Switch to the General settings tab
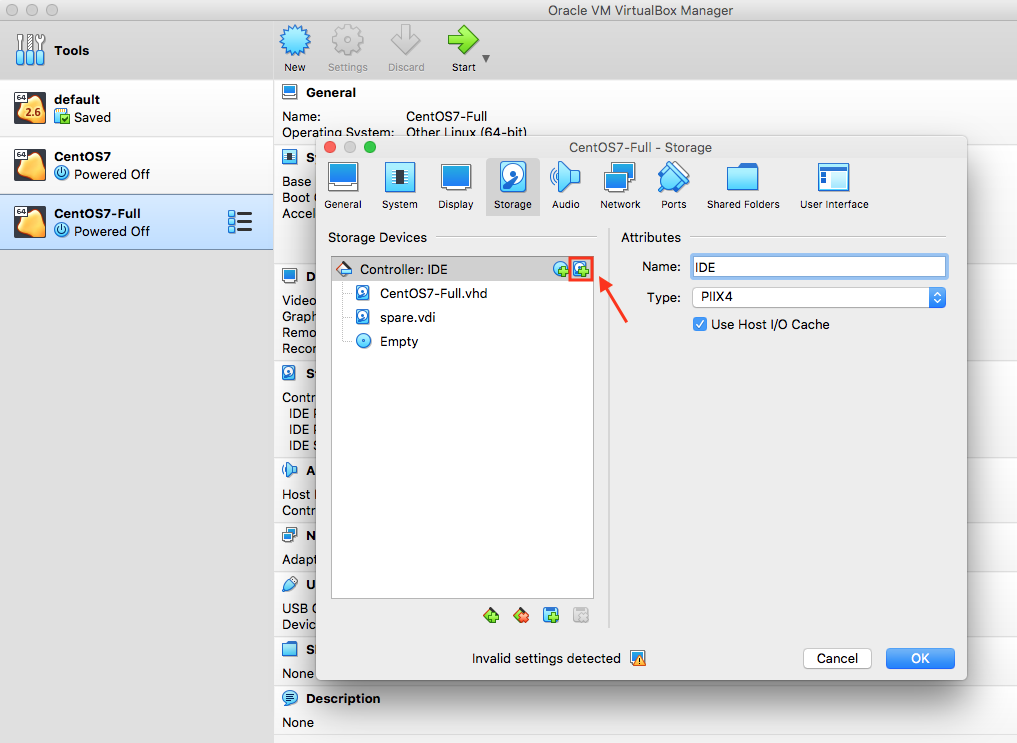 [342, 186]
